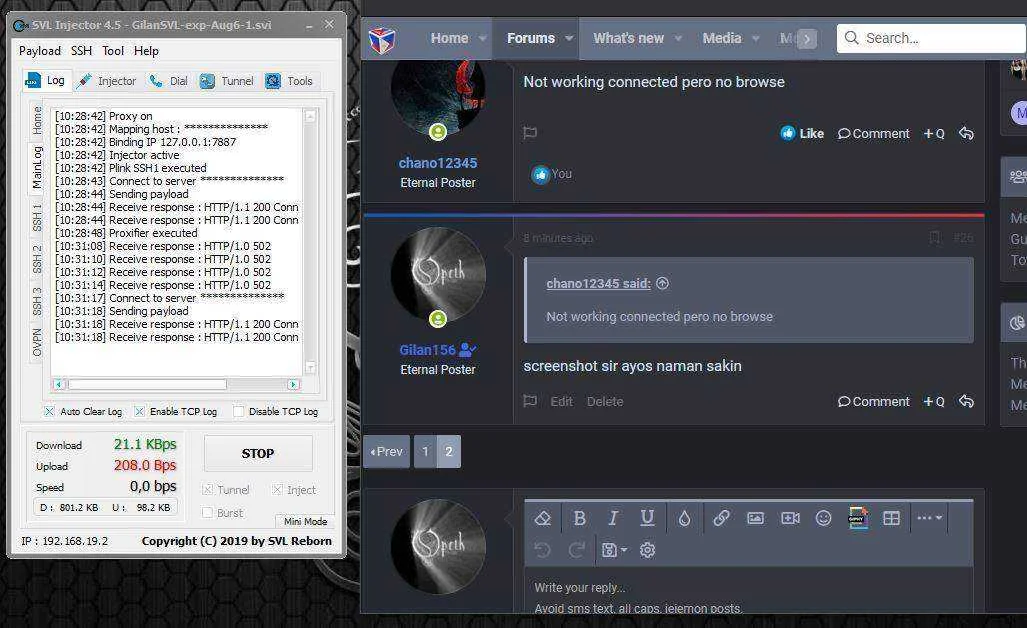Toggle underline formatting in reply editor
The image size is (1027, 628).
[x=647, y=518]
